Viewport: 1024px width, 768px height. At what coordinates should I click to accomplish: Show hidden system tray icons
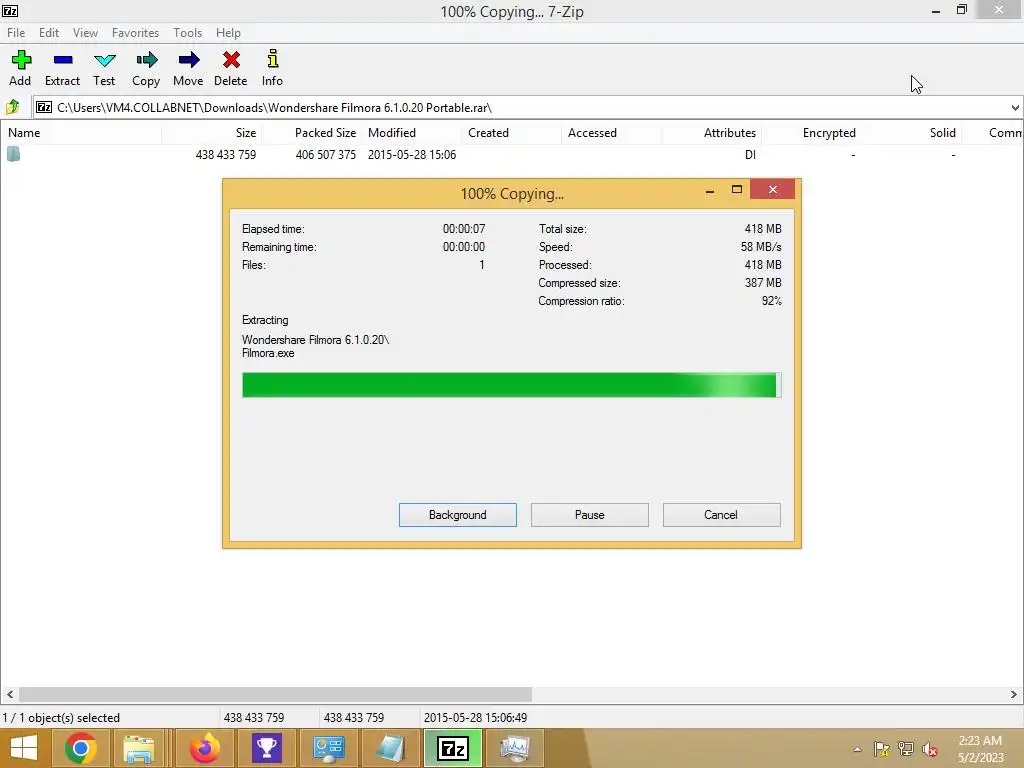(857, 750)
